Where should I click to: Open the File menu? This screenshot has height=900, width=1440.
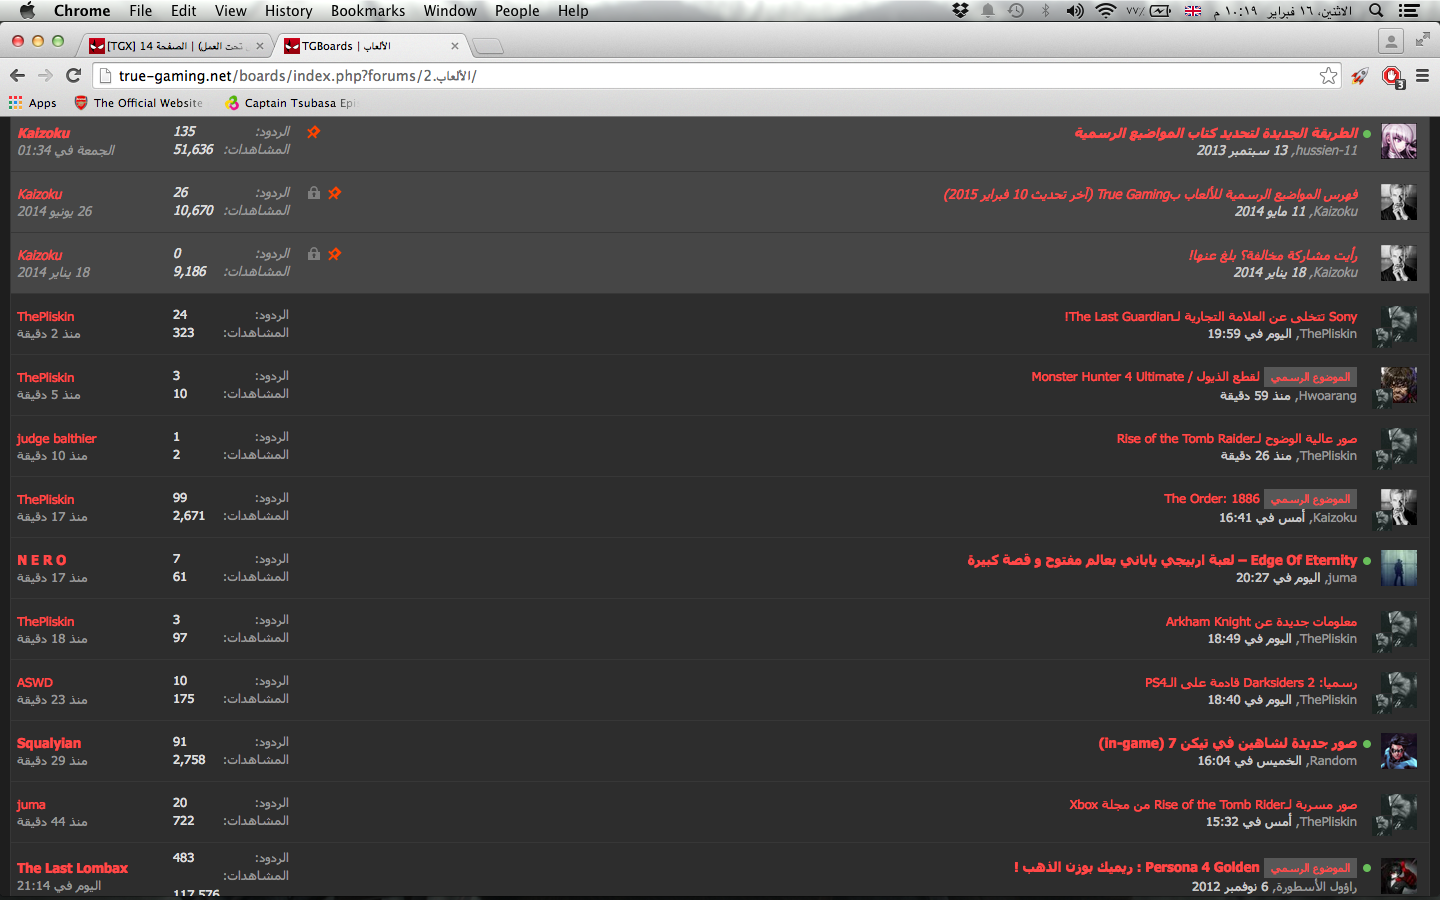[x=140, y=11]
